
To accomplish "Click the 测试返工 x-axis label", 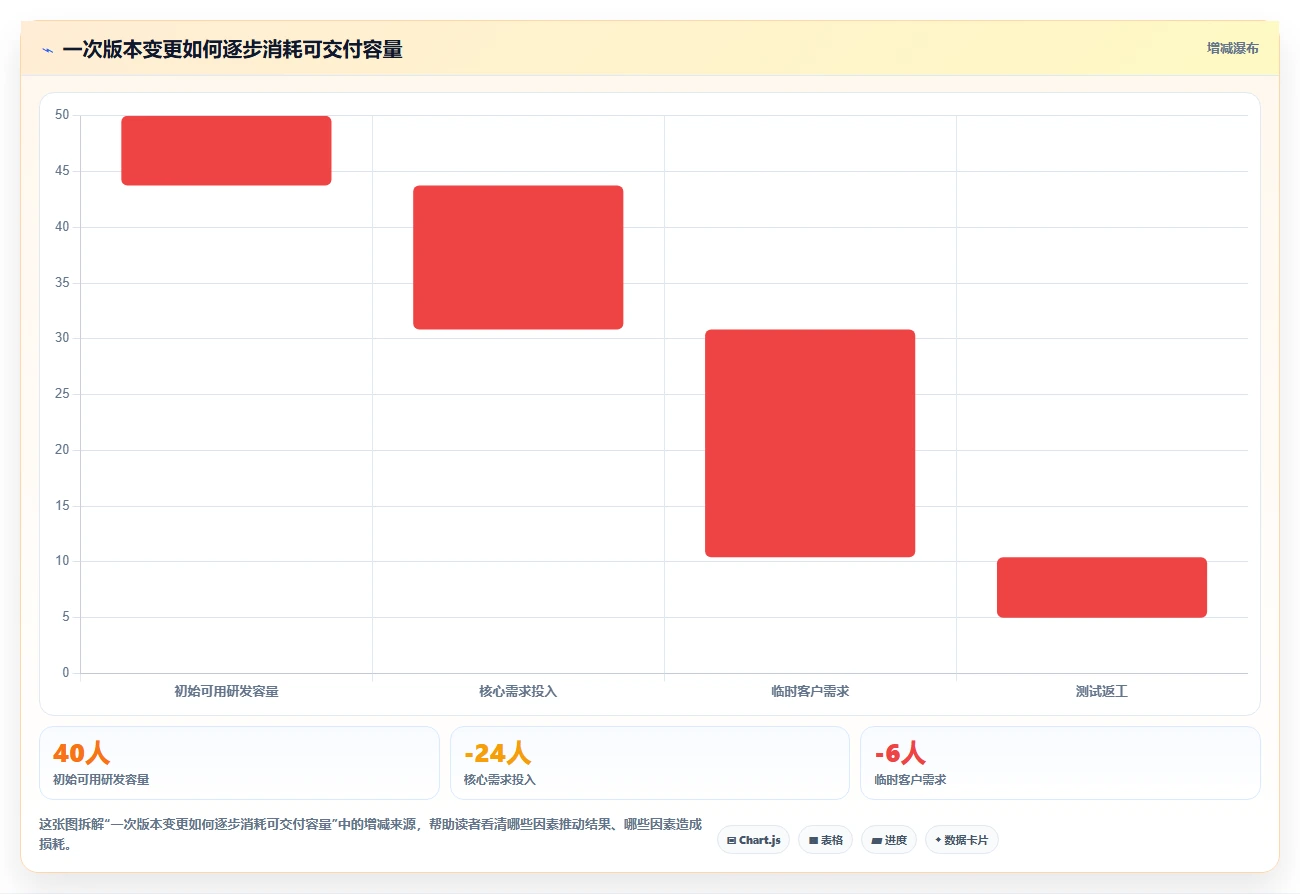I will [1102, 691].
